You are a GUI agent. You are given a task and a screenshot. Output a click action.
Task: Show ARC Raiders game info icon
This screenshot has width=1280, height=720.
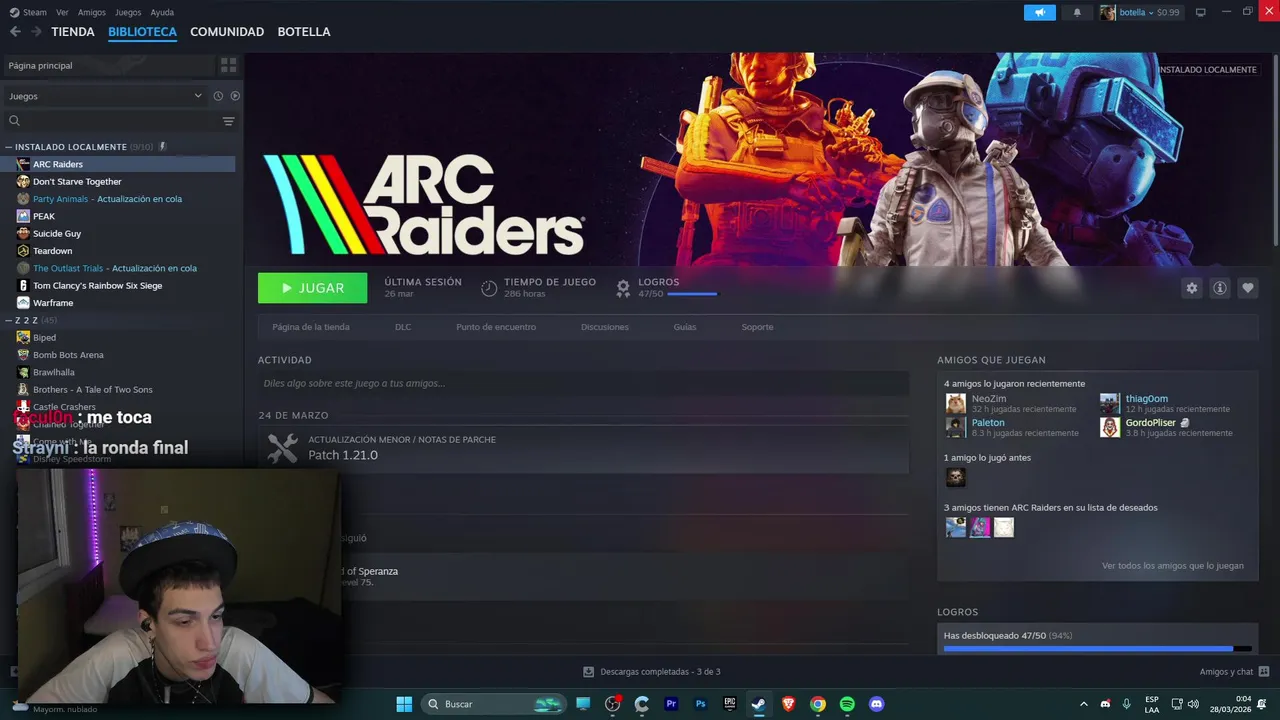pos(1220,288)
